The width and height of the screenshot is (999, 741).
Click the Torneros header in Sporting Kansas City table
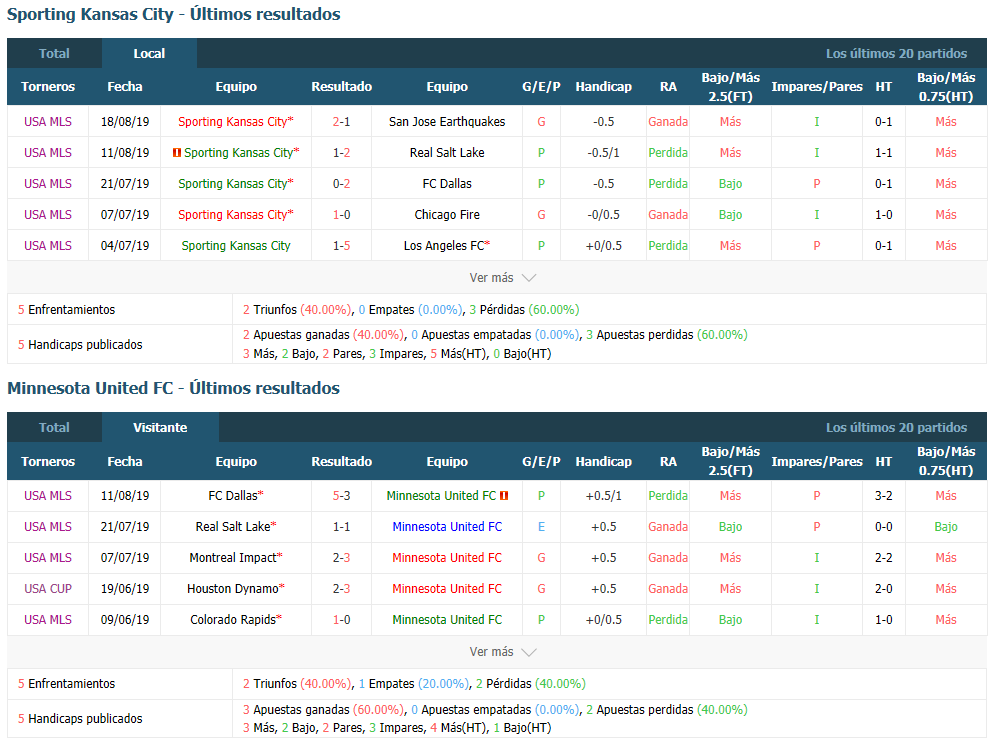pos(48,87)
